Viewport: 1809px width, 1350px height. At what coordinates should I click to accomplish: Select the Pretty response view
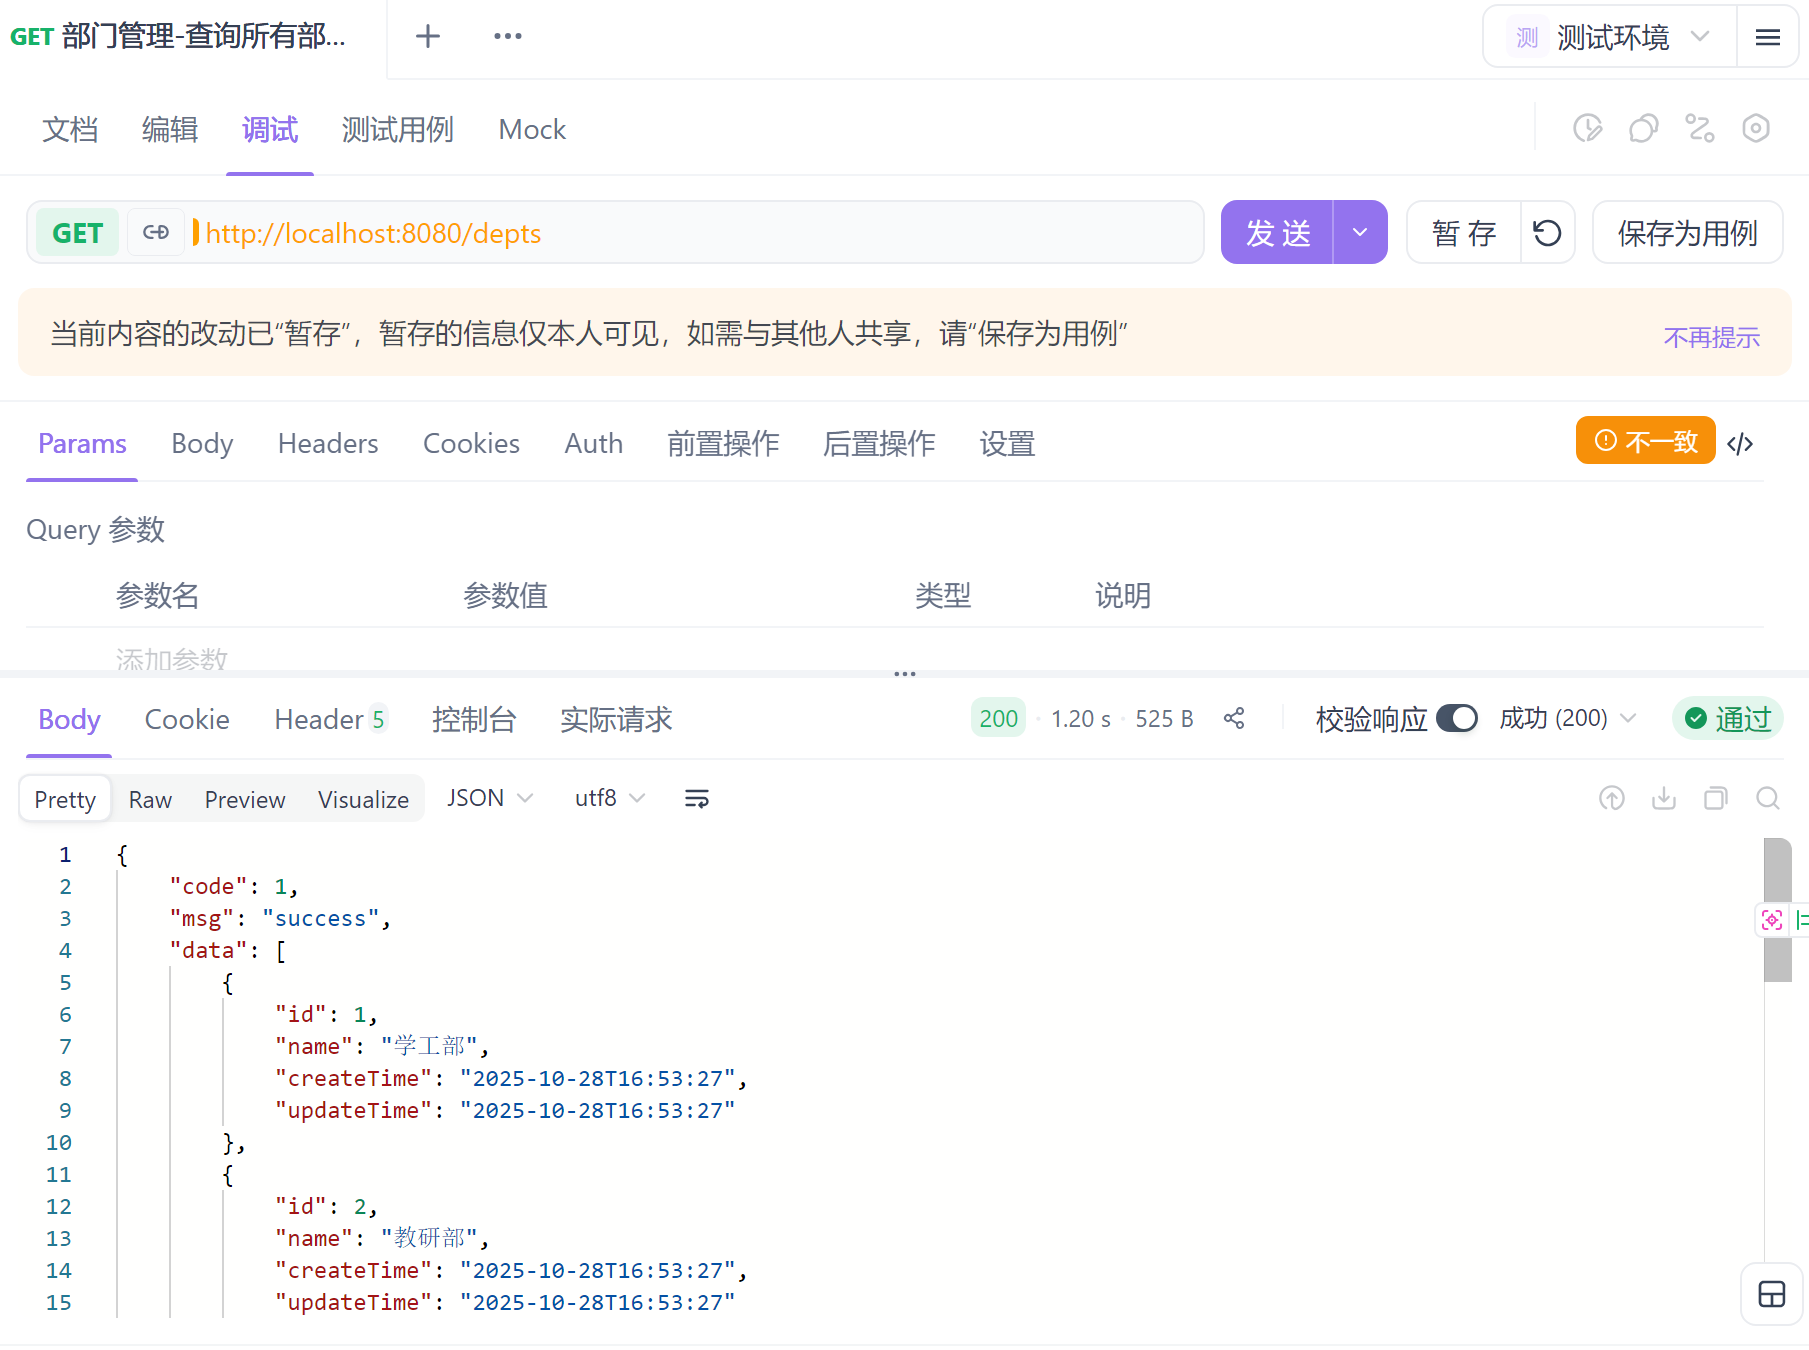pyautogui.click(x=65, y=799)
